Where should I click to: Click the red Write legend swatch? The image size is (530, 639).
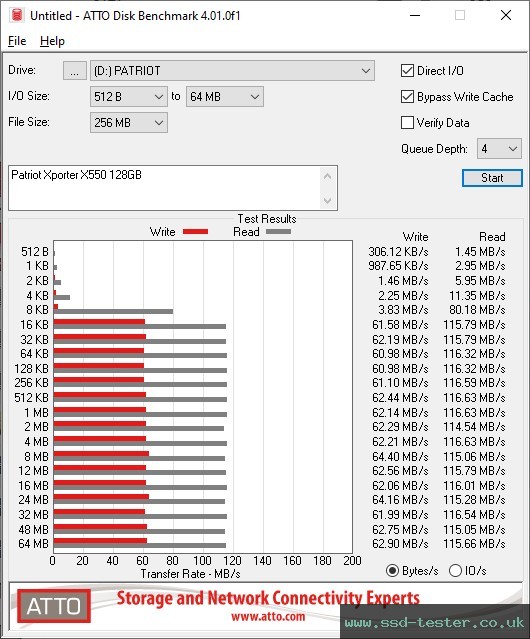pyautogui.click(x=196, y=231)
